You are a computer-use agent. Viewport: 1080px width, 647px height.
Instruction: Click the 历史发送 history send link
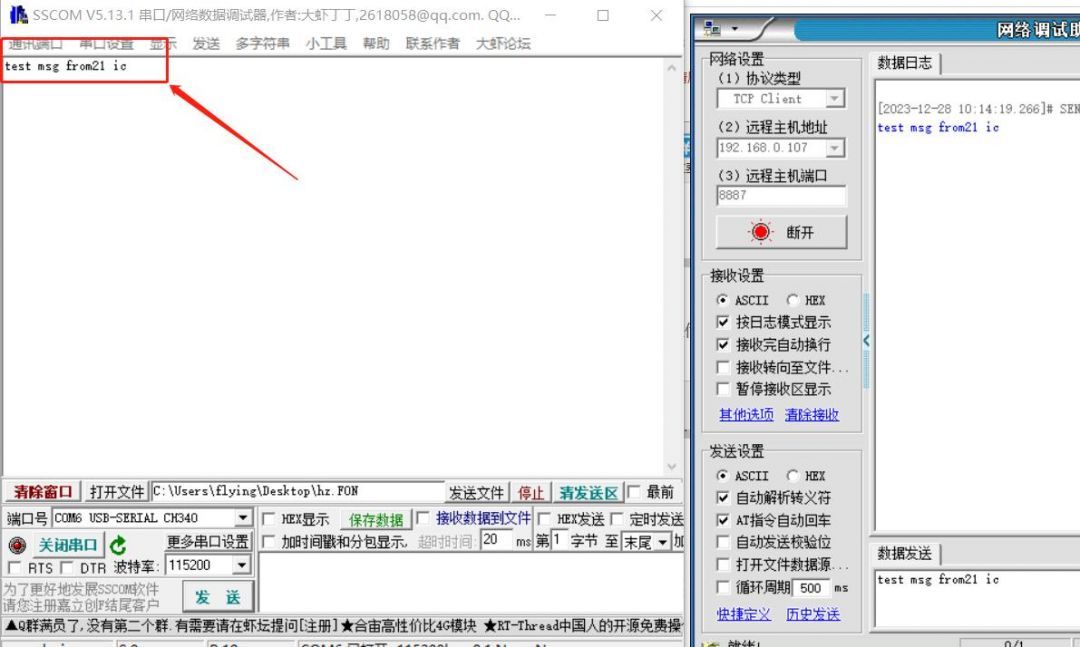pyautogui.click(x=813, y=614)
